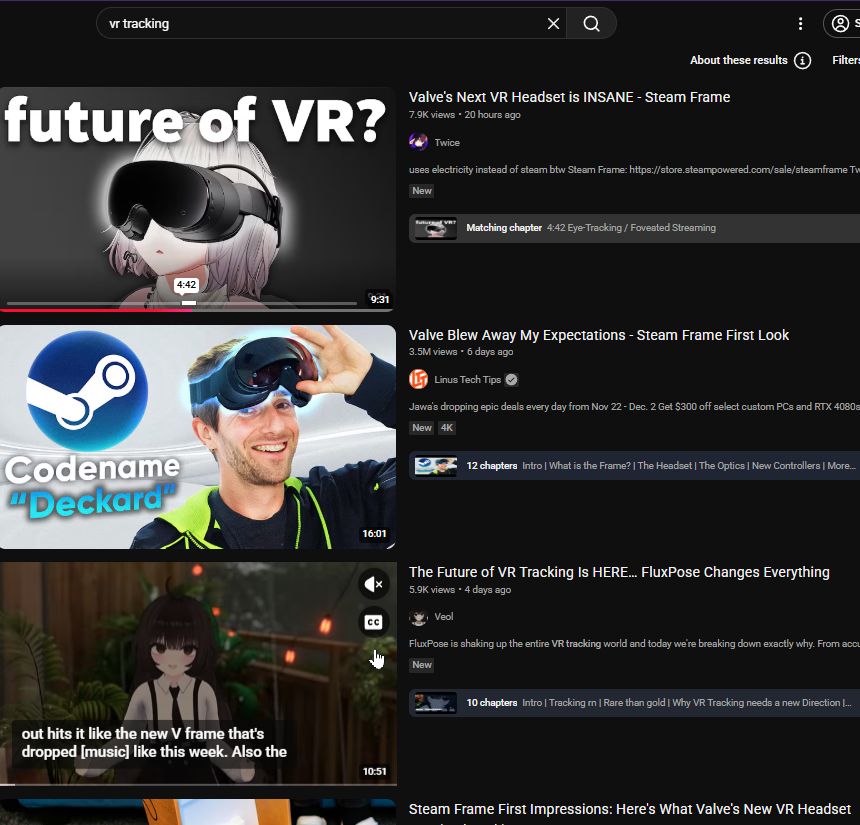Open the Veol channel avatar
Image resolution: width=860 pixels, height=825 pixels.
click(x=418, y=617)
